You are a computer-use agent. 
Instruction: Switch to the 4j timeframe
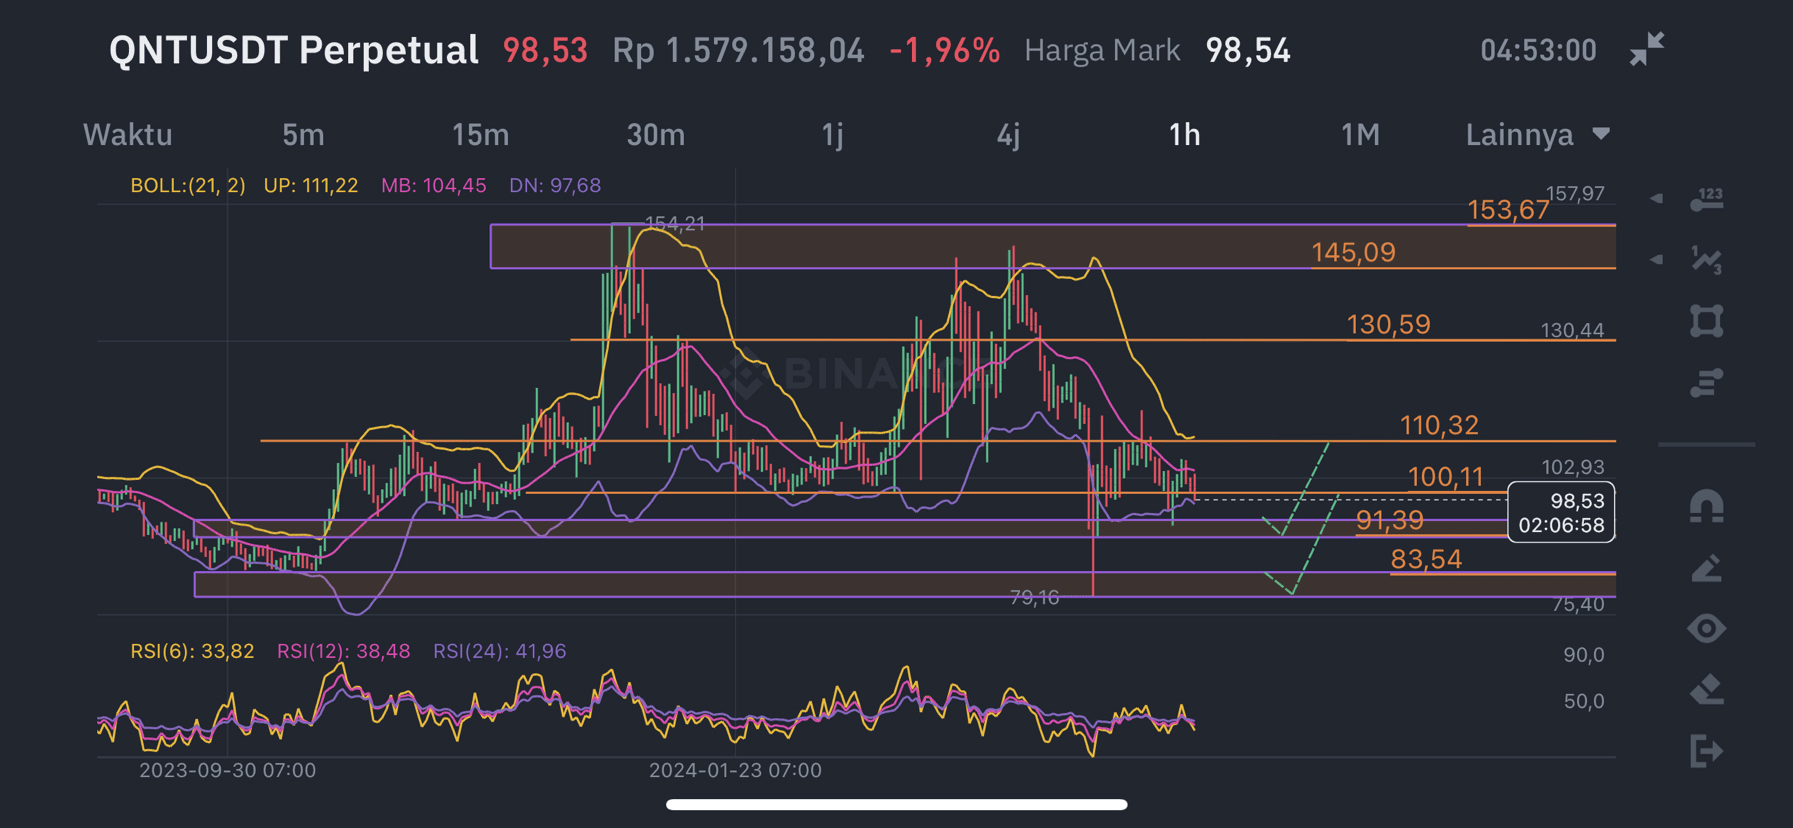pos(1008,135)
